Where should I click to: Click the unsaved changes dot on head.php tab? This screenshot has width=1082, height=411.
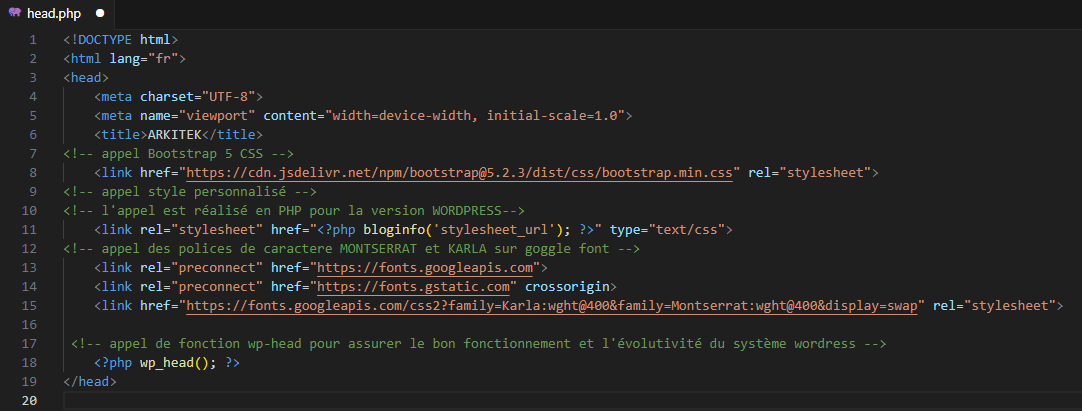(100, 13)
